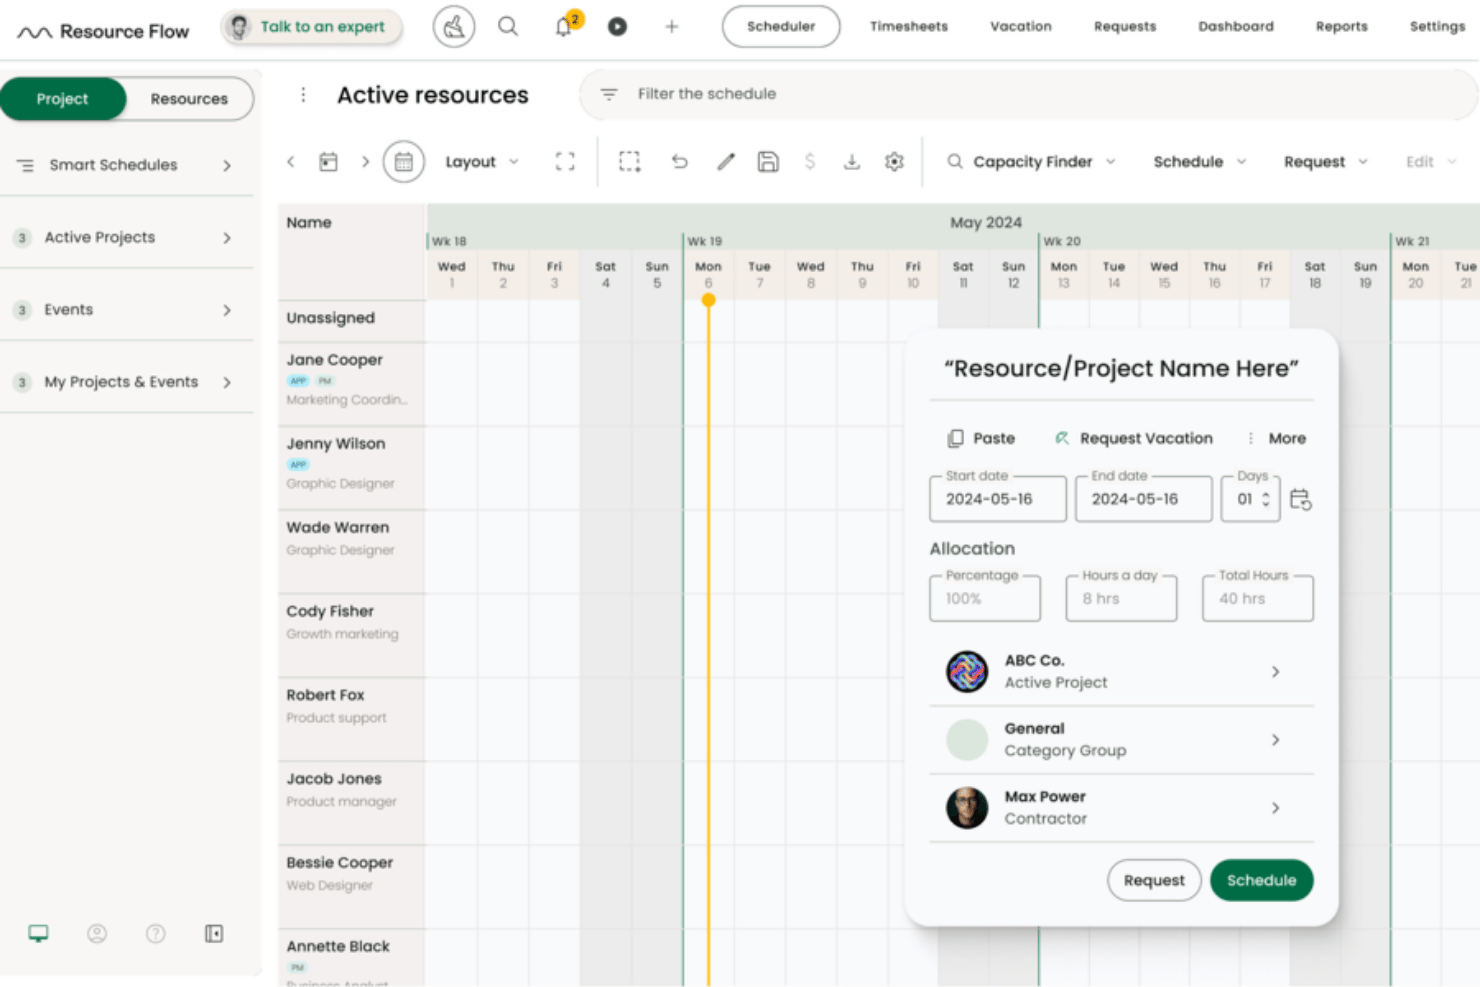Adjust the Days stepper arrows

click(1266, 499)
